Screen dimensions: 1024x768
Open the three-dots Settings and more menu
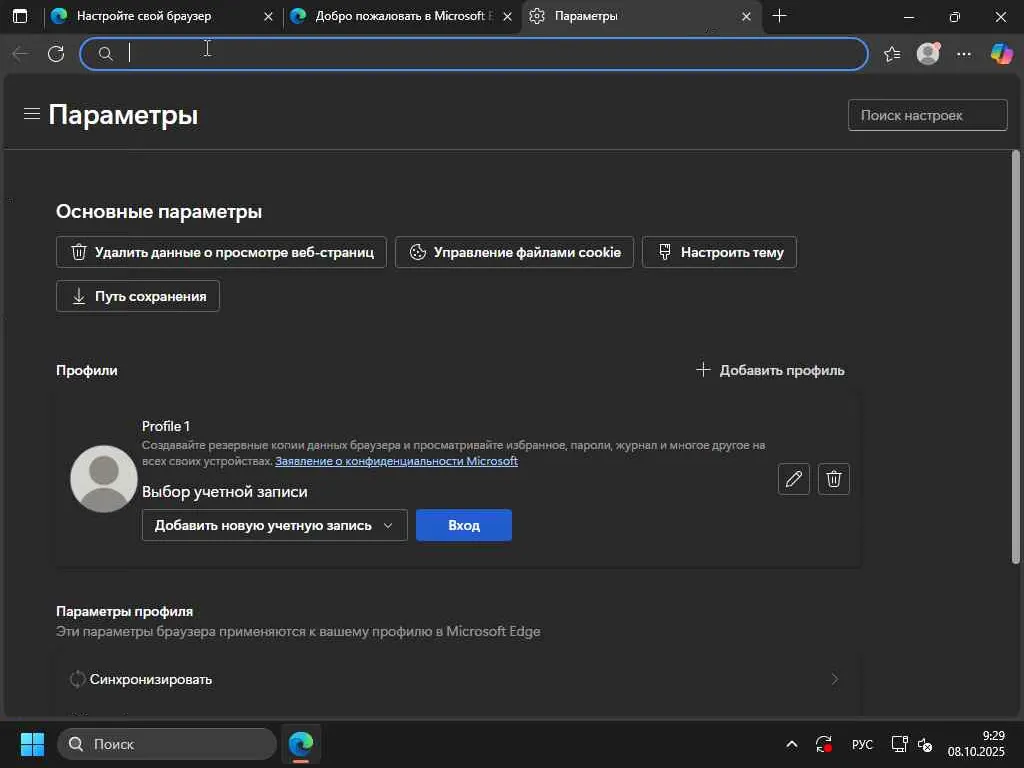pos(964,54)
